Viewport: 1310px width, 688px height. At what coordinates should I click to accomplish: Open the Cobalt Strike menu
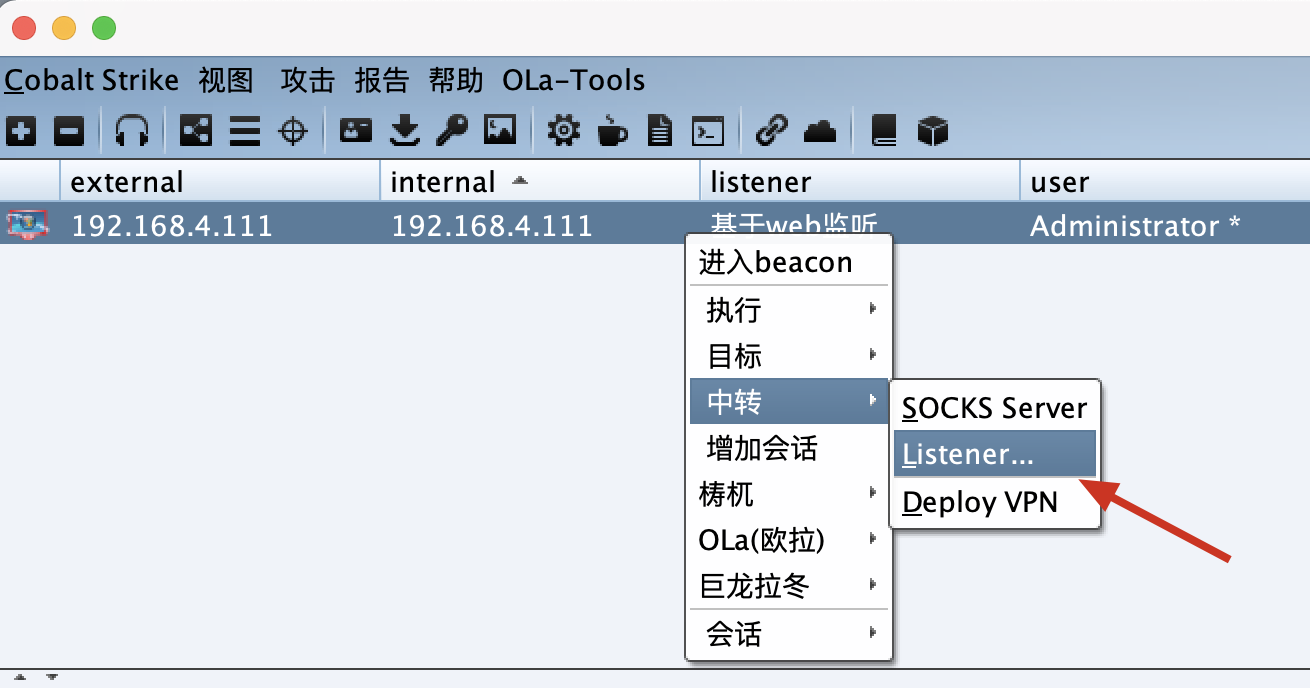(x=91, y=80)
